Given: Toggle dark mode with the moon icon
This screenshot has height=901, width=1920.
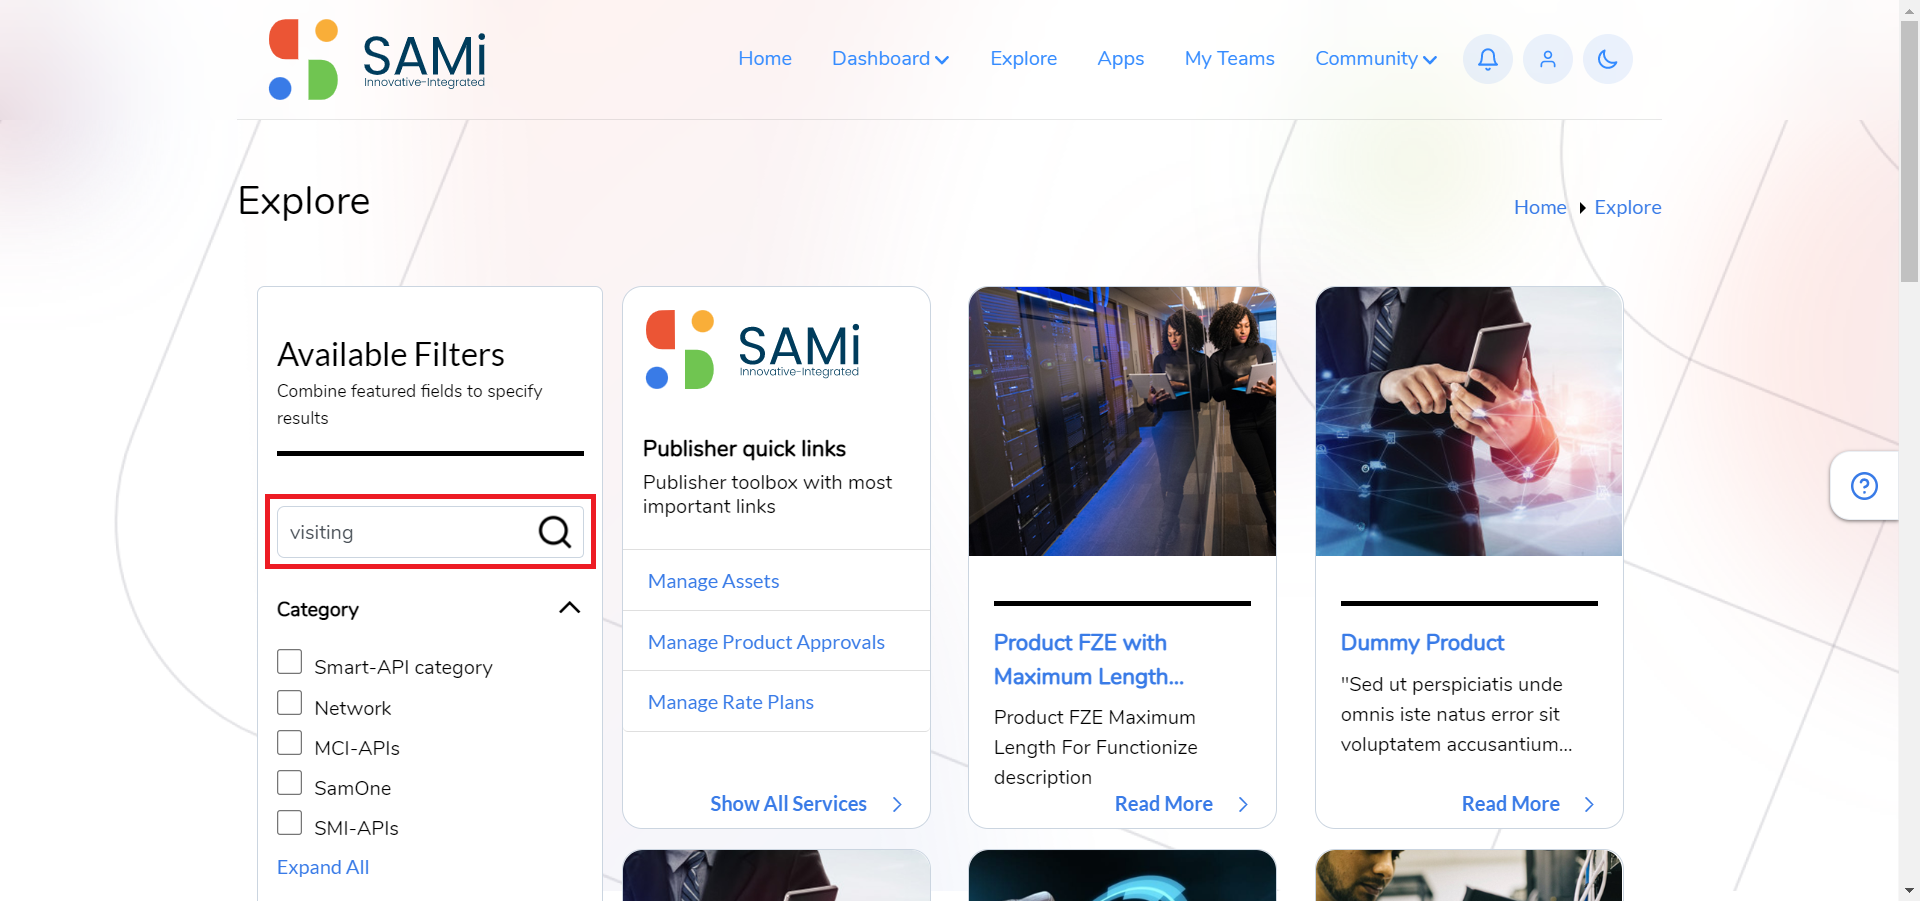Looking at the screenshot, I should 1607,59.
